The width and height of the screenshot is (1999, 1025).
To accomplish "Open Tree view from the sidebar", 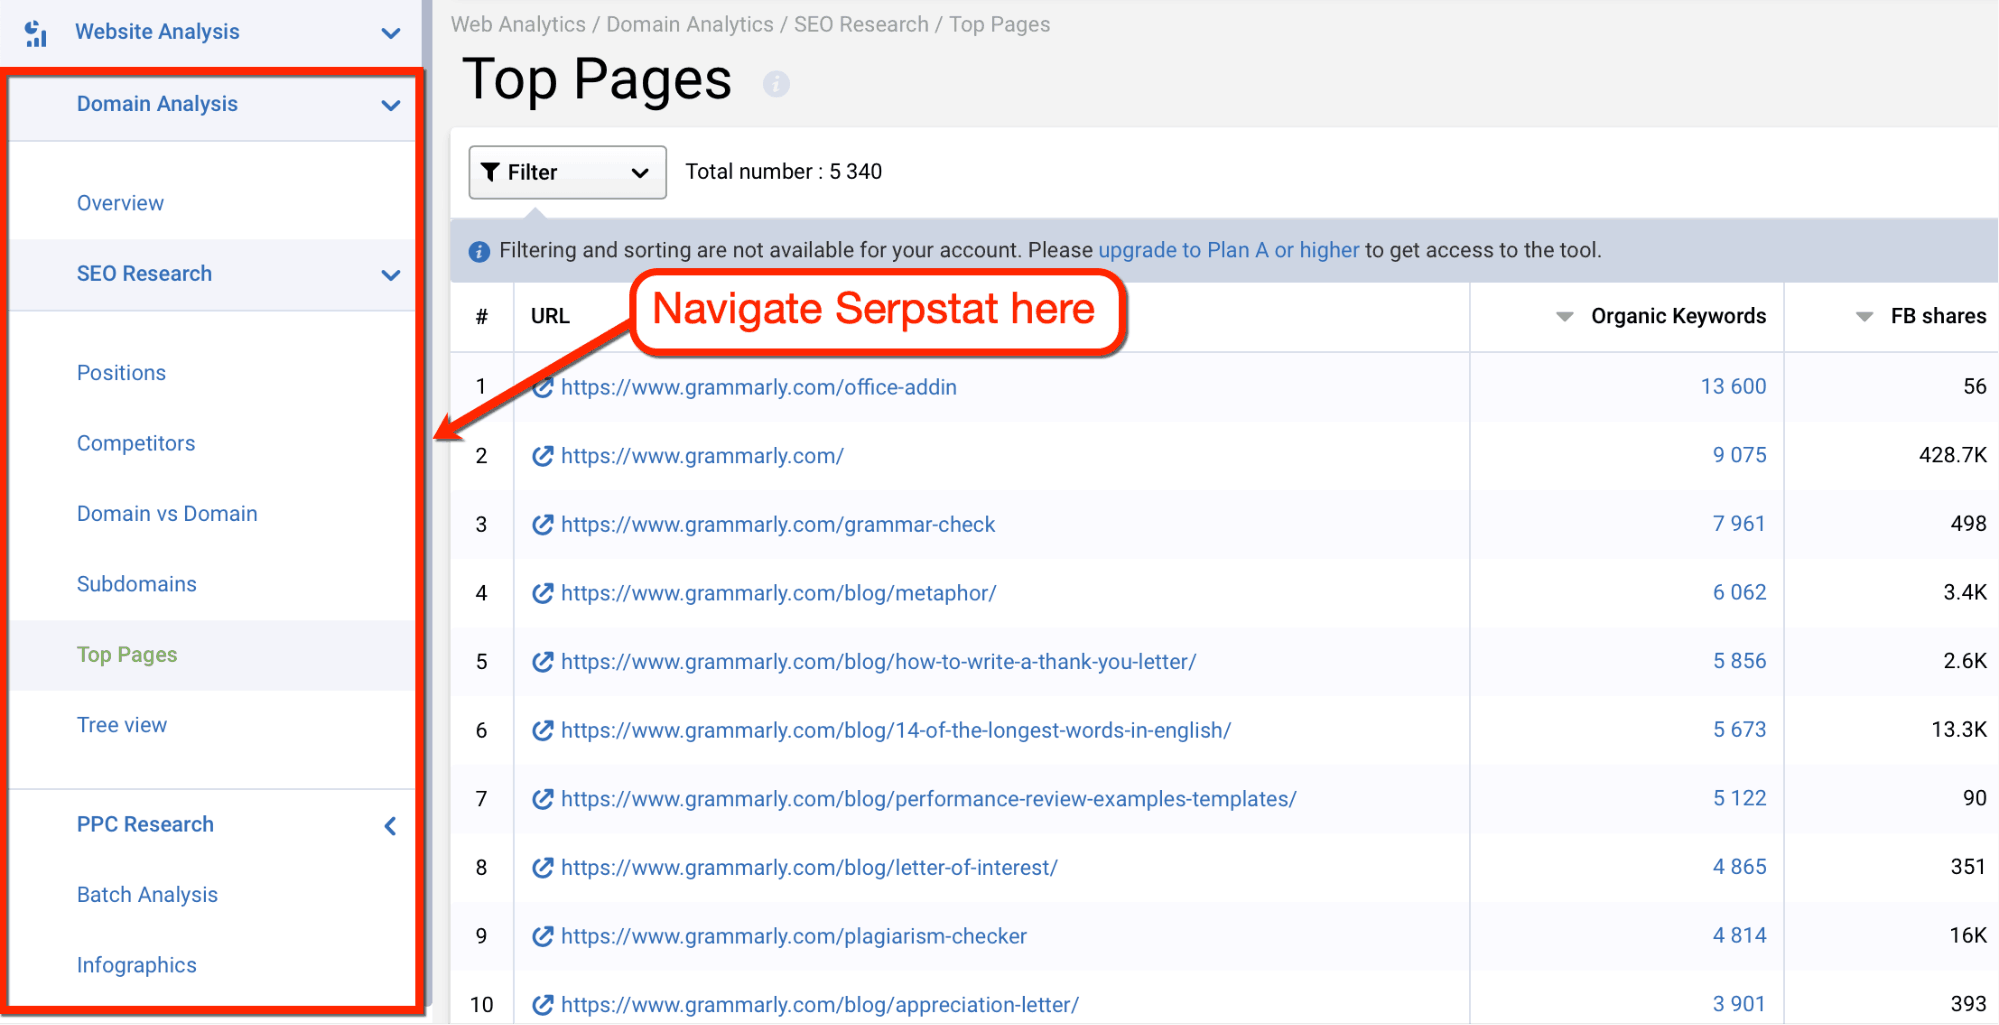I will (122, 724).
